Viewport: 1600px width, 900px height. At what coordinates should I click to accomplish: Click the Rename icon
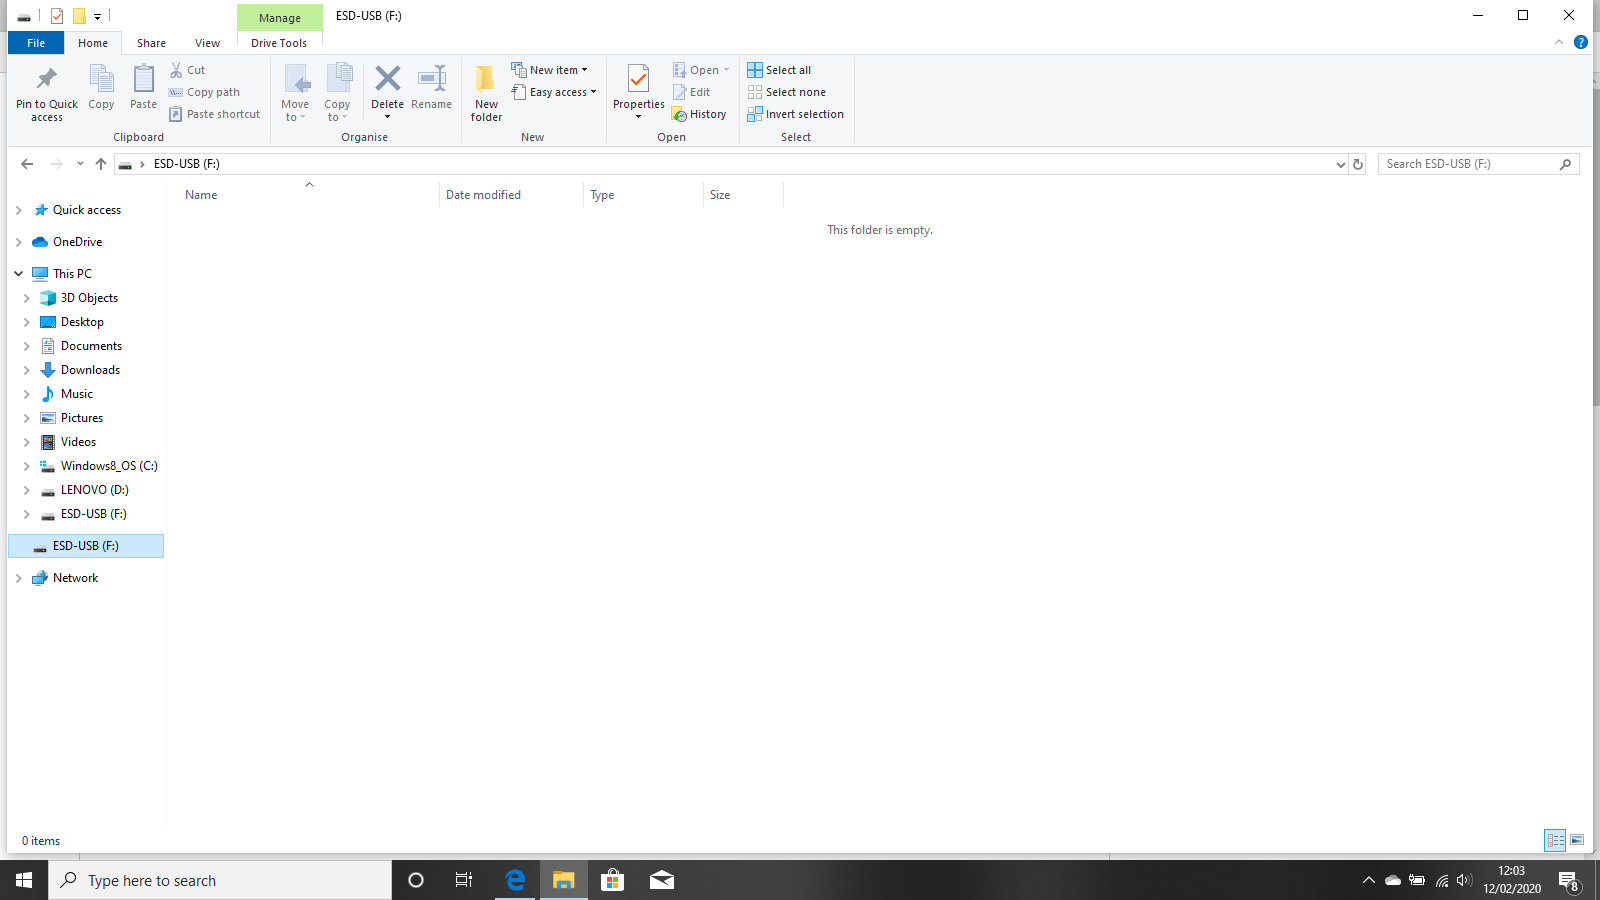(x=432, y=78)
